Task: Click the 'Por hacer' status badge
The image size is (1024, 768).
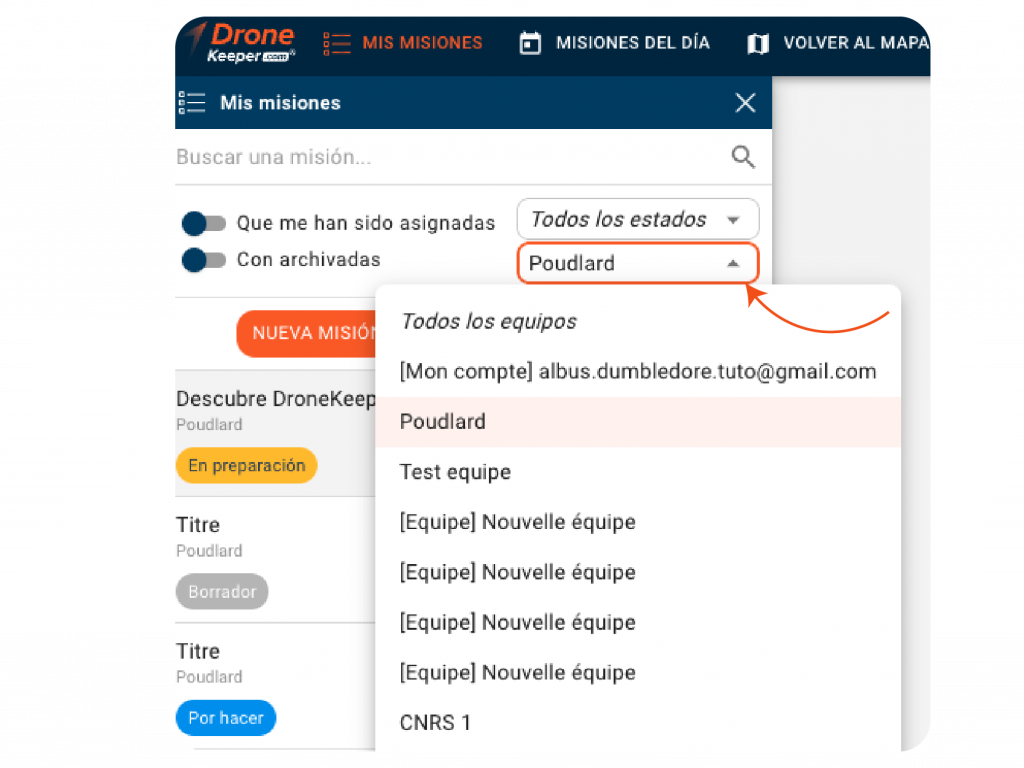Action: point(225,718)
